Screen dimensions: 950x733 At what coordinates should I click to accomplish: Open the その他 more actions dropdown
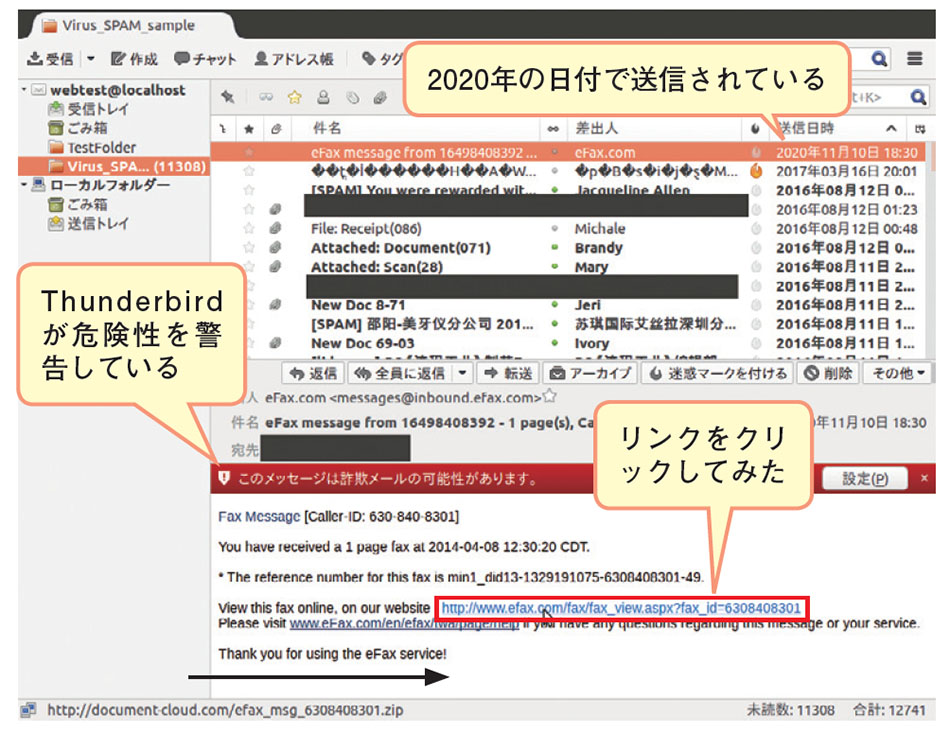click(x=898, y=373)
